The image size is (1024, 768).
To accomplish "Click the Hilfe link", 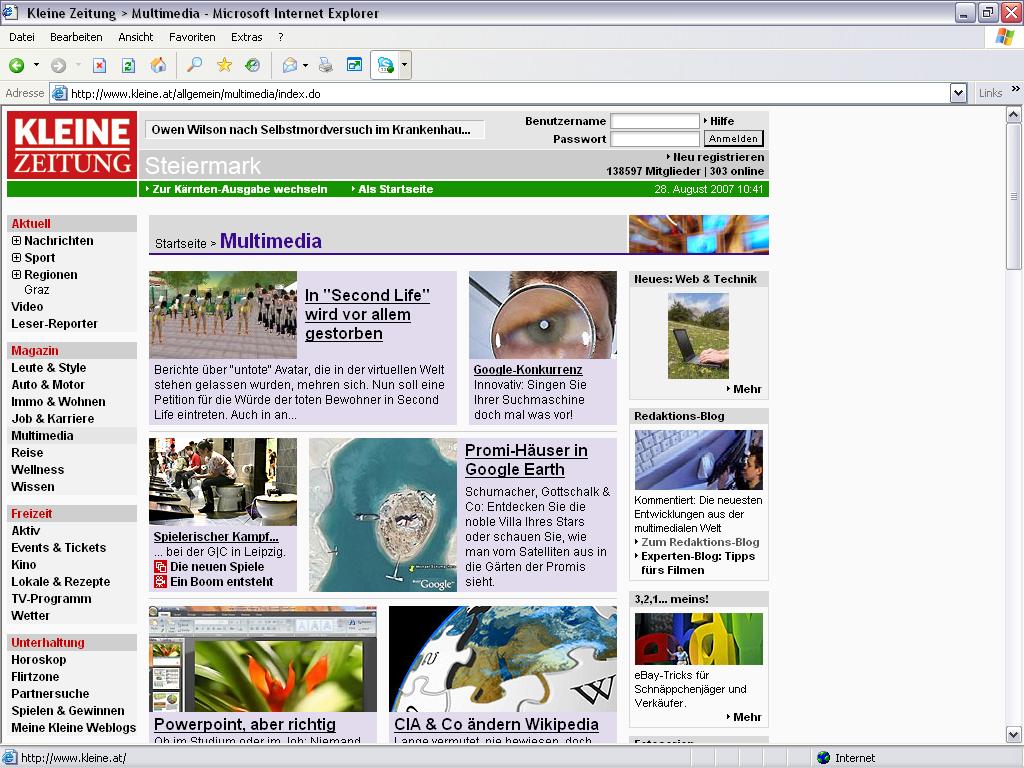I will (722, 121).
